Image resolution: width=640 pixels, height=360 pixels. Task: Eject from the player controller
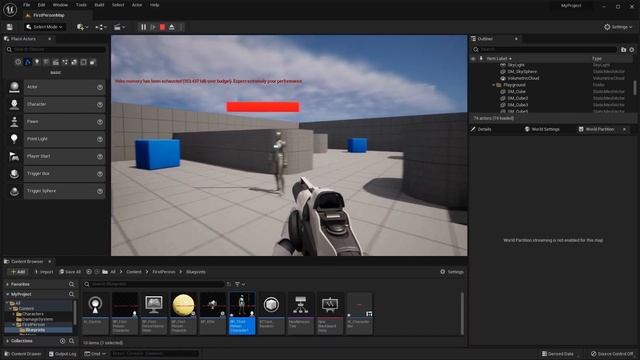pos(172,27)
